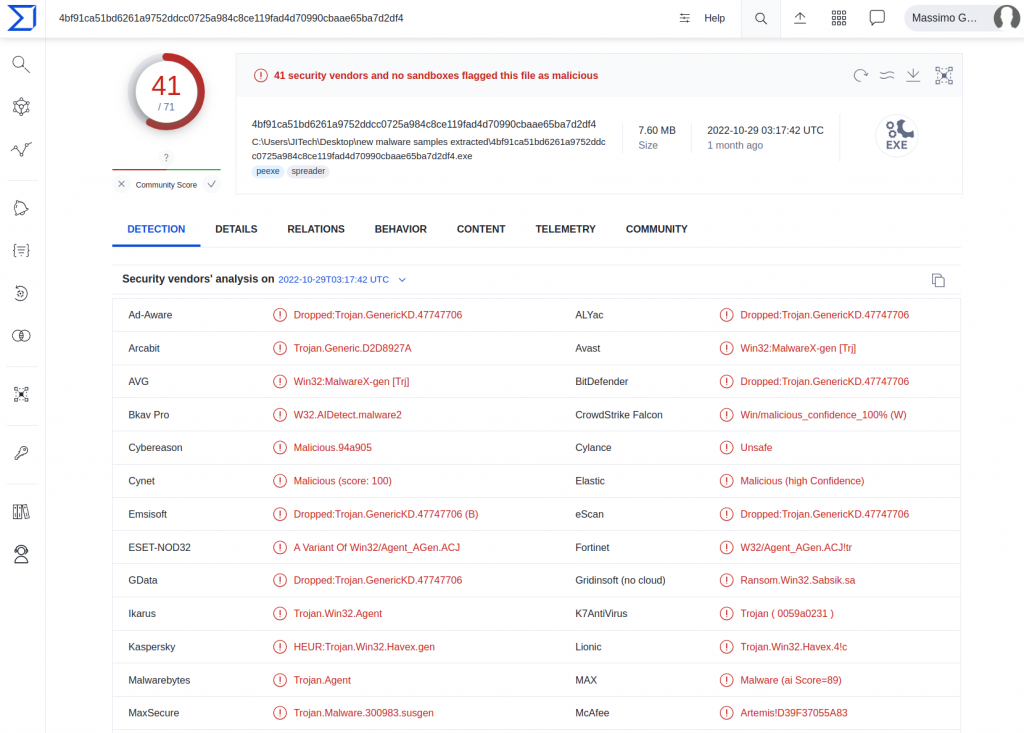
Task: Click the 7.60 MB size value
Action: (x=657, y=130)
